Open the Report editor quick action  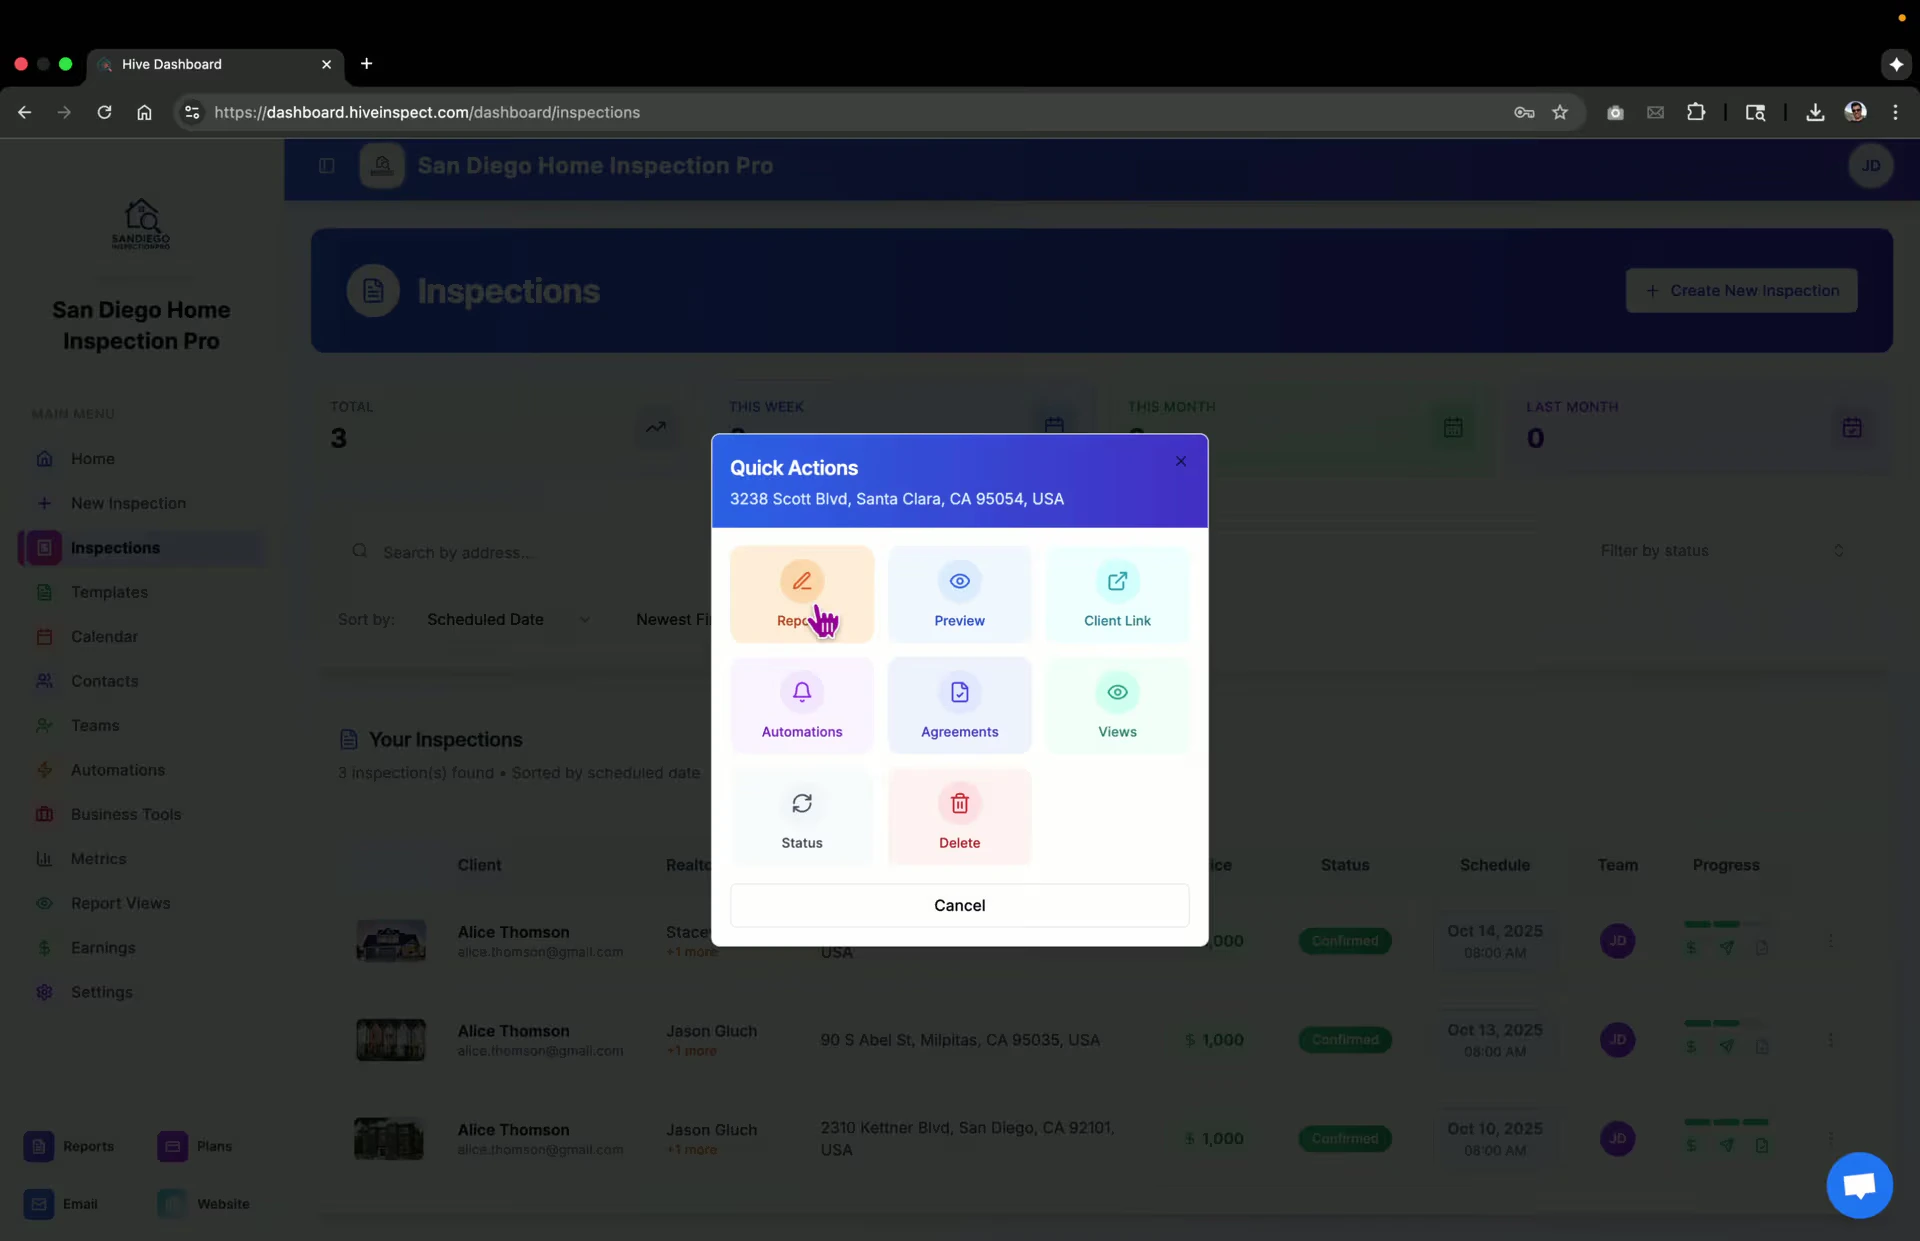tap(801, 594)
